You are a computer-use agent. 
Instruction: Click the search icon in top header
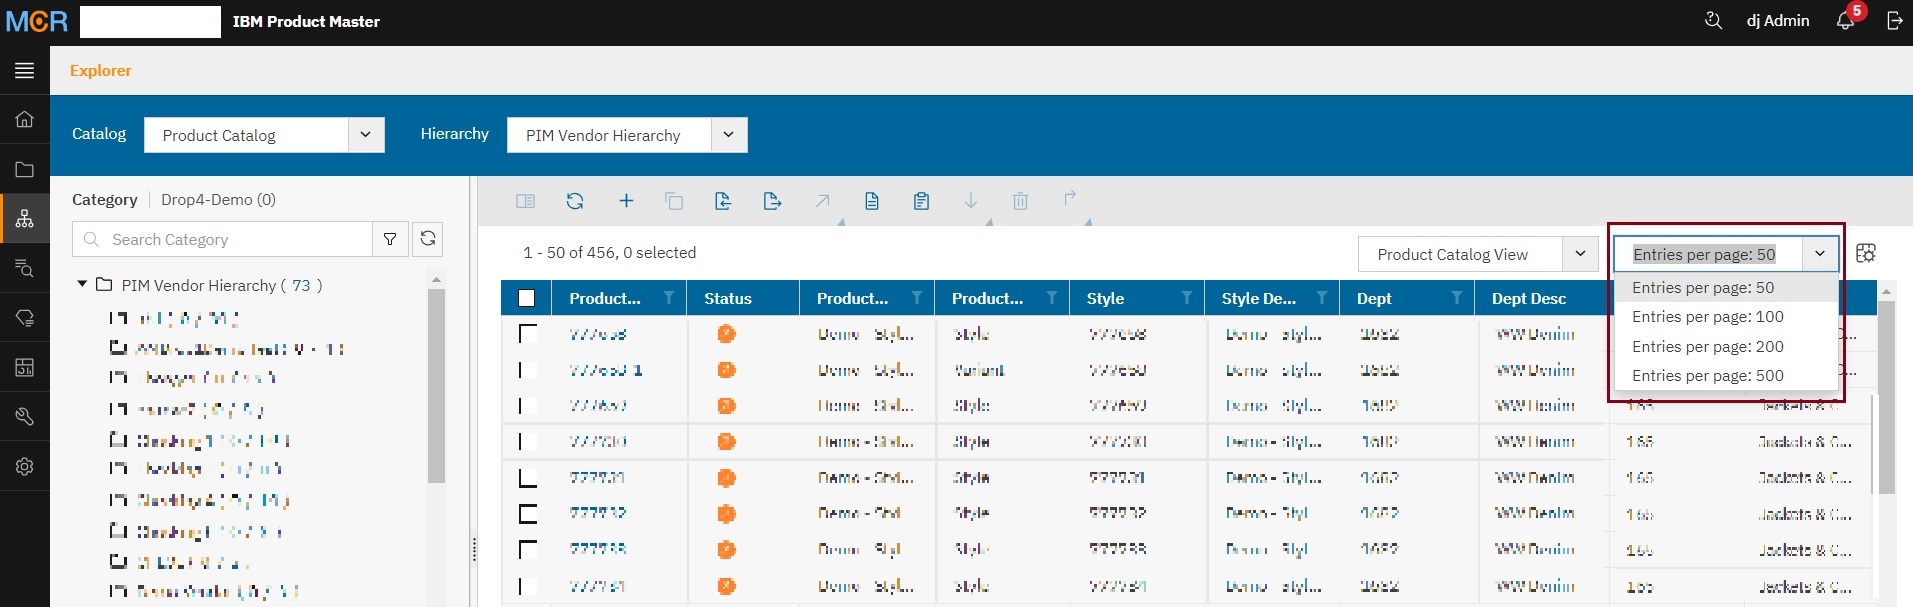1713,21
